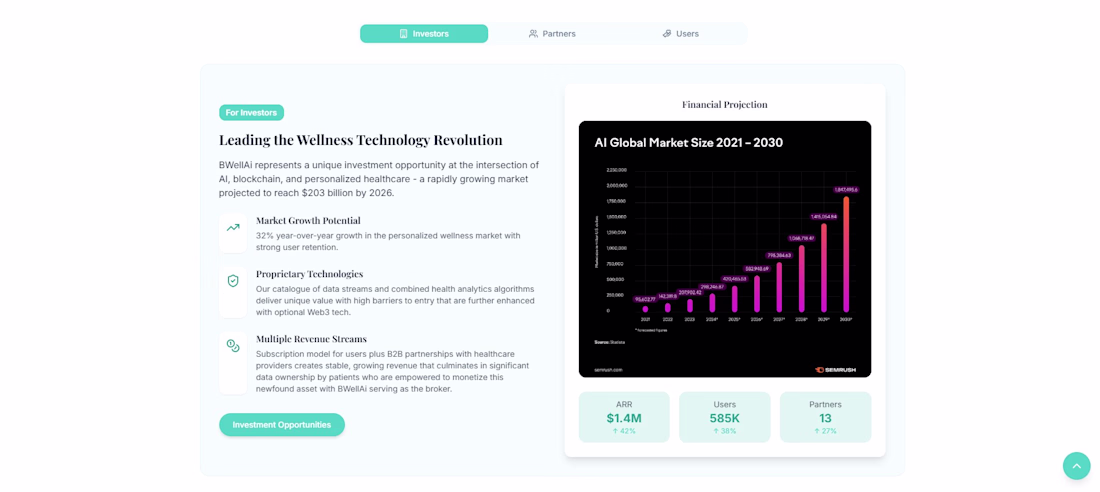Image resolution: width=1100 pixels, height=492 pixels.
Task: Click the people icon in Partners tab
Action: click(x=533, y=34)
